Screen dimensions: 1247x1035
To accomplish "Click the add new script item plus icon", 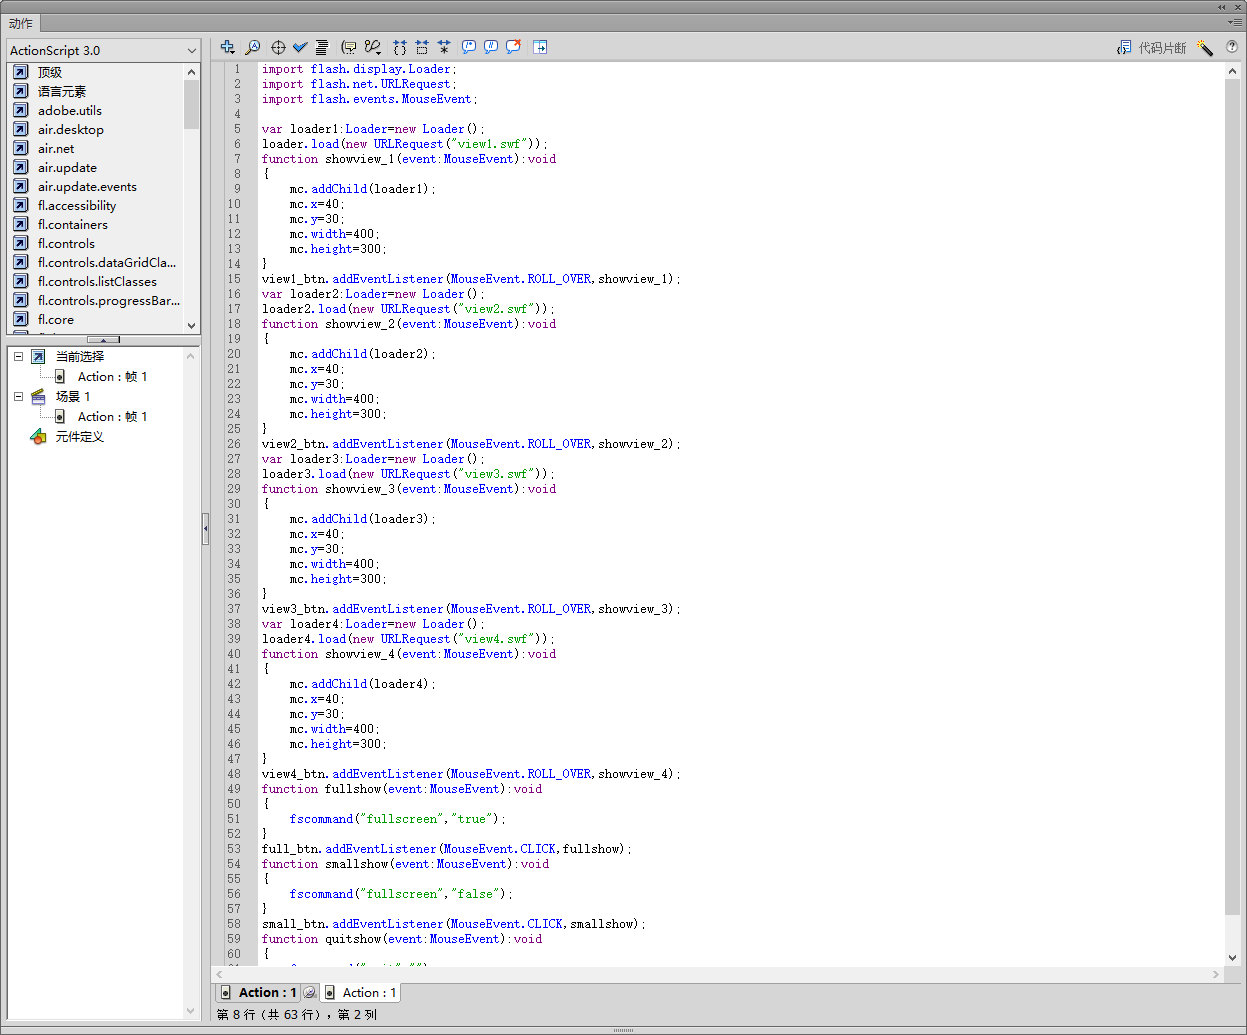I will [x=227, y=47].
